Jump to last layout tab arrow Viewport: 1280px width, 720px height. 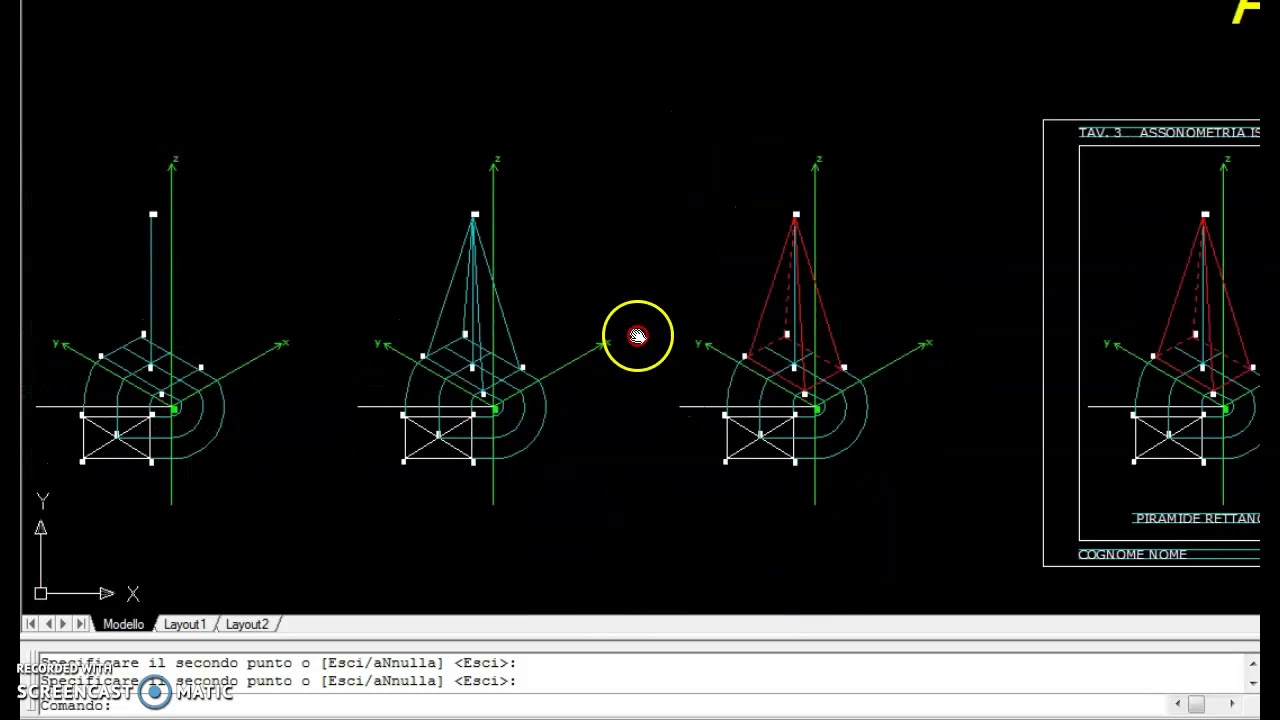click(x=80, y=624)
